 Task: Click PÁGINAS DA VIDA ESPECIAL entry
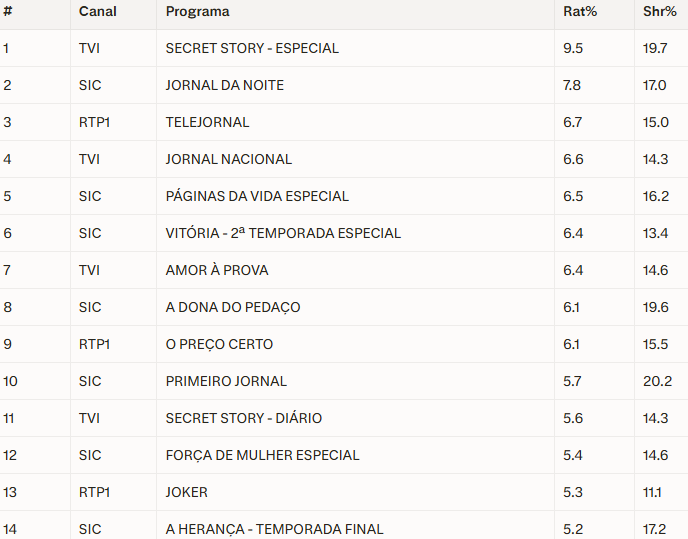[x=257, y=196]
